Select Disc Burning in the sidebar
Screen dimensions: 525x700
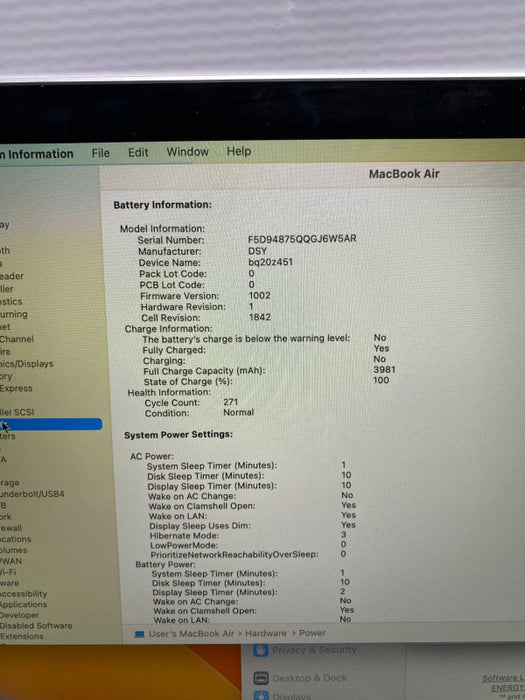(x=14, y=314)
